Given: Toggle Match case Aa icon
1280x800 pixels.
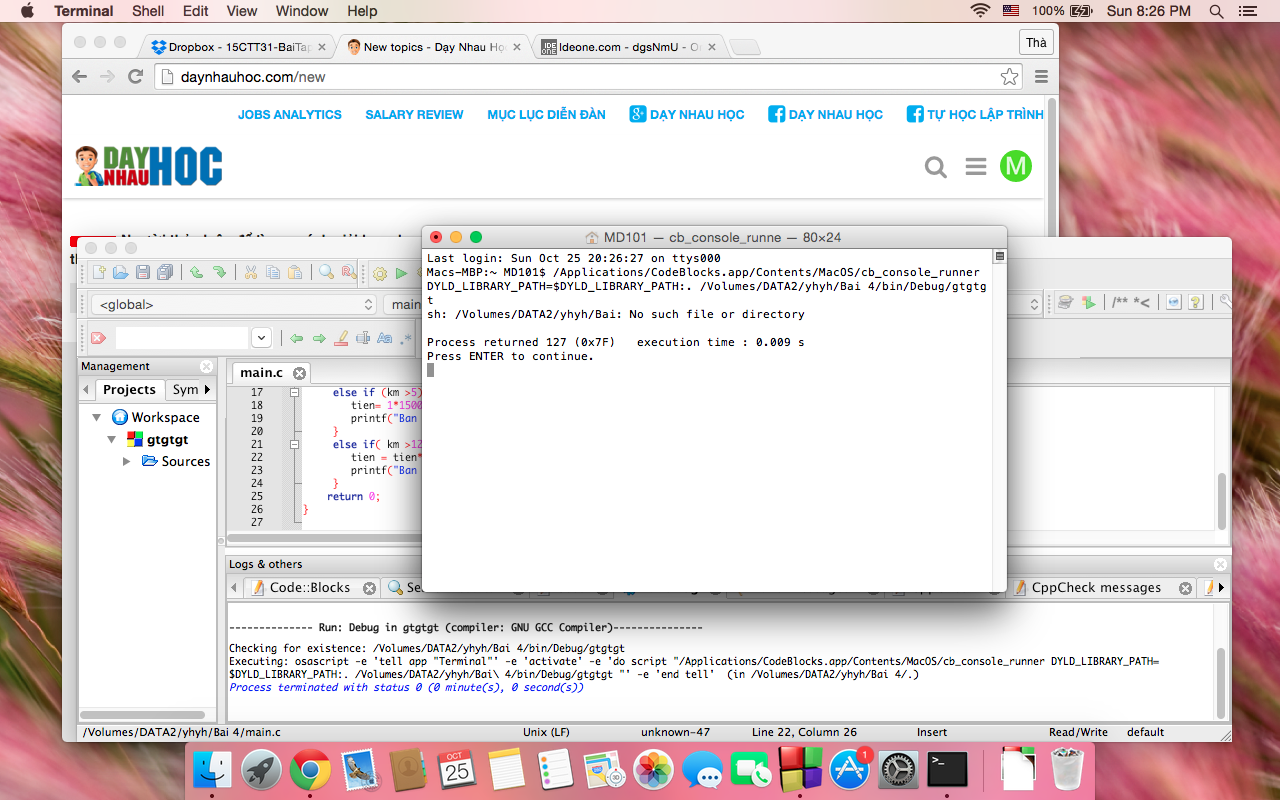Looking at the screenshot, I should click(x=384, y=338).
